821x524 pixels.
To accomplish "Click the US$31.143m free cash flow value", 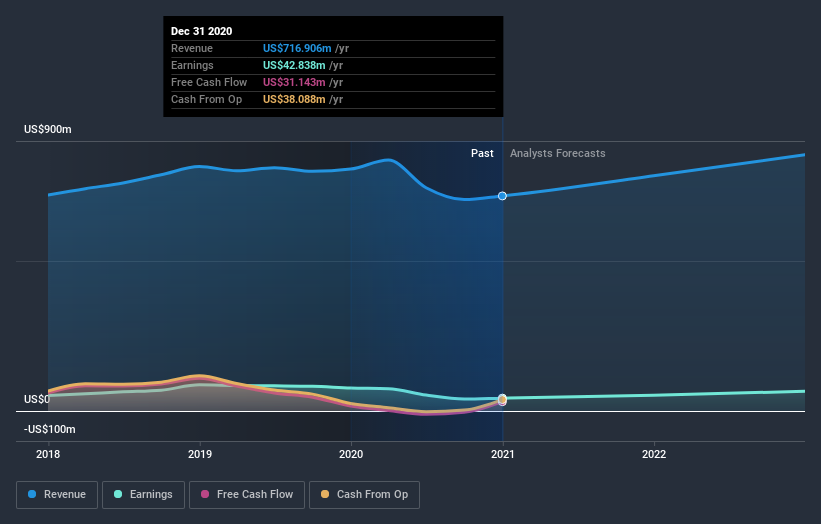I will pos(294,82).
